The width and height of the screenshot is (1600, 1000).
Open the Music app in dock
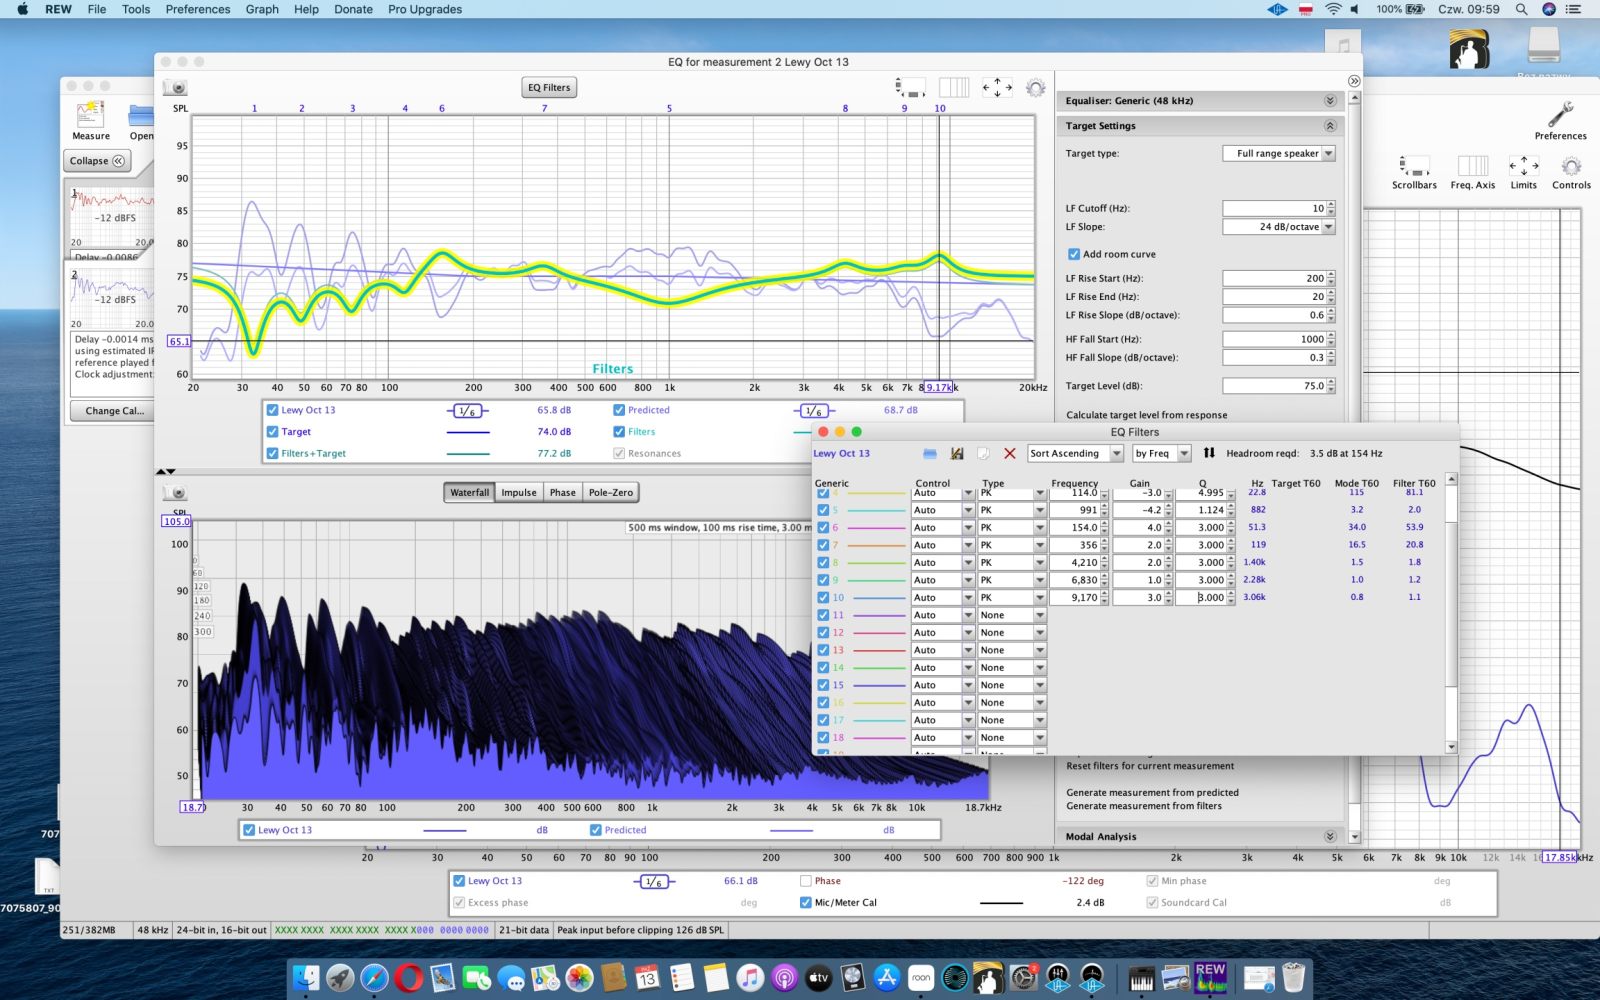(749, 977)
